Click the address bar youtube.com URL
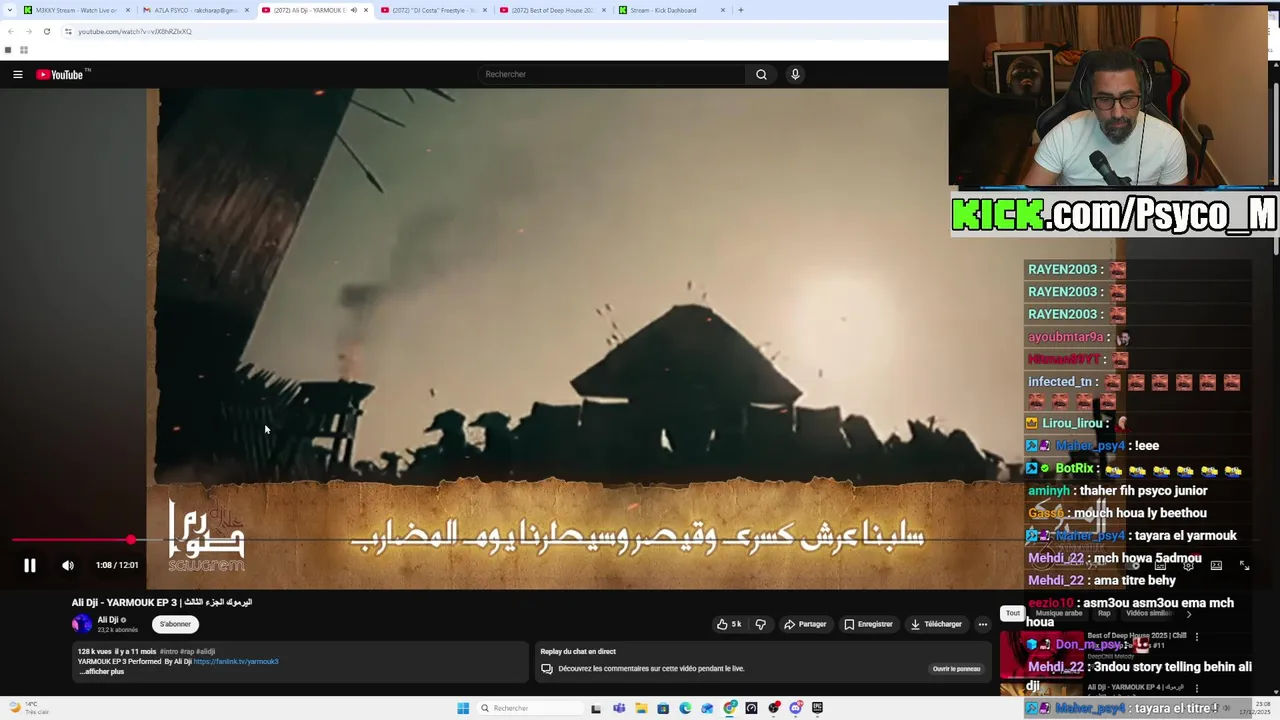The width and height of the screenshot is (1280, 720). (x=135, y=31)
